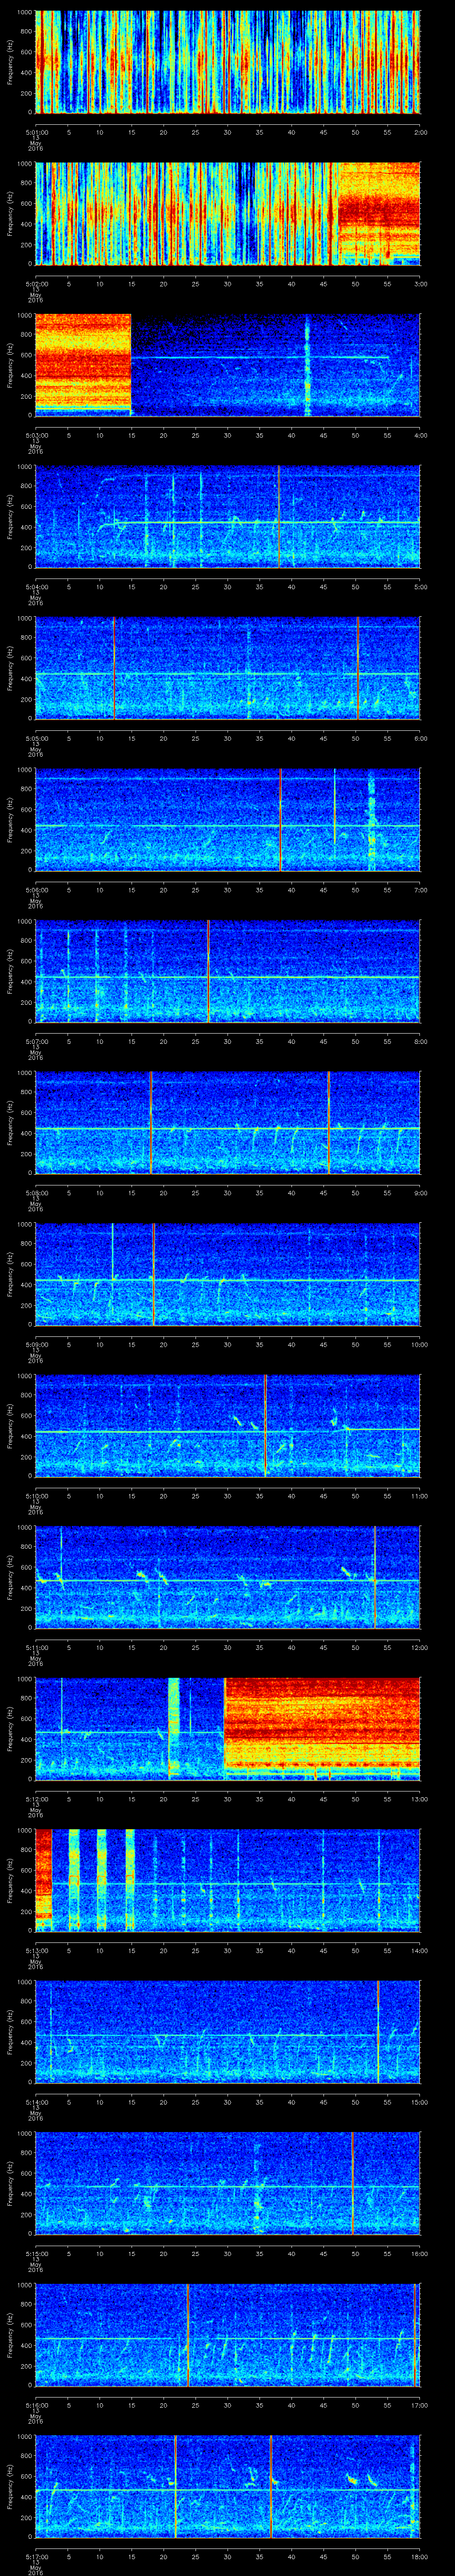Click the '5:10:00' start time label
Viewport: 455px width, 2576px height.
pyautogui.click(x=36, y=1495)
